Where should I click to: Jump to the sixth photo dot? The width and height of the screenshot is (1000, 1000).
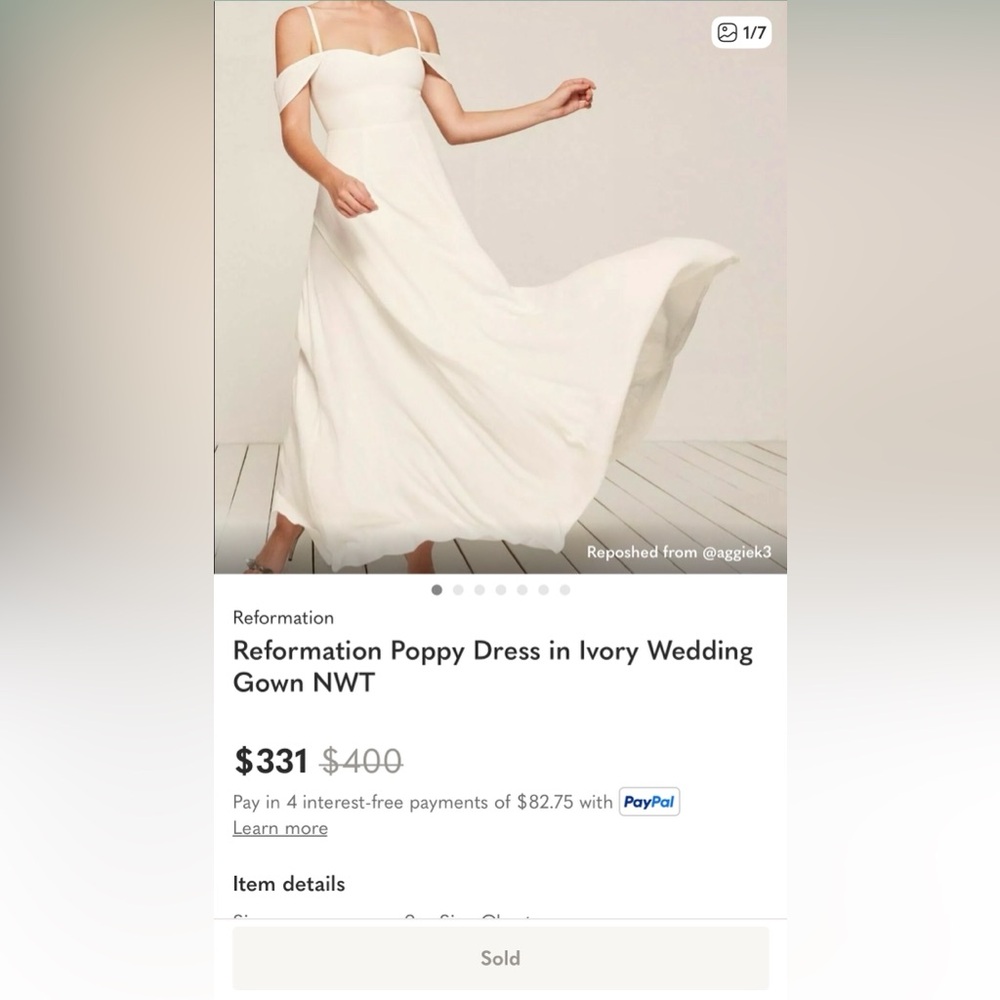point(543,590)
